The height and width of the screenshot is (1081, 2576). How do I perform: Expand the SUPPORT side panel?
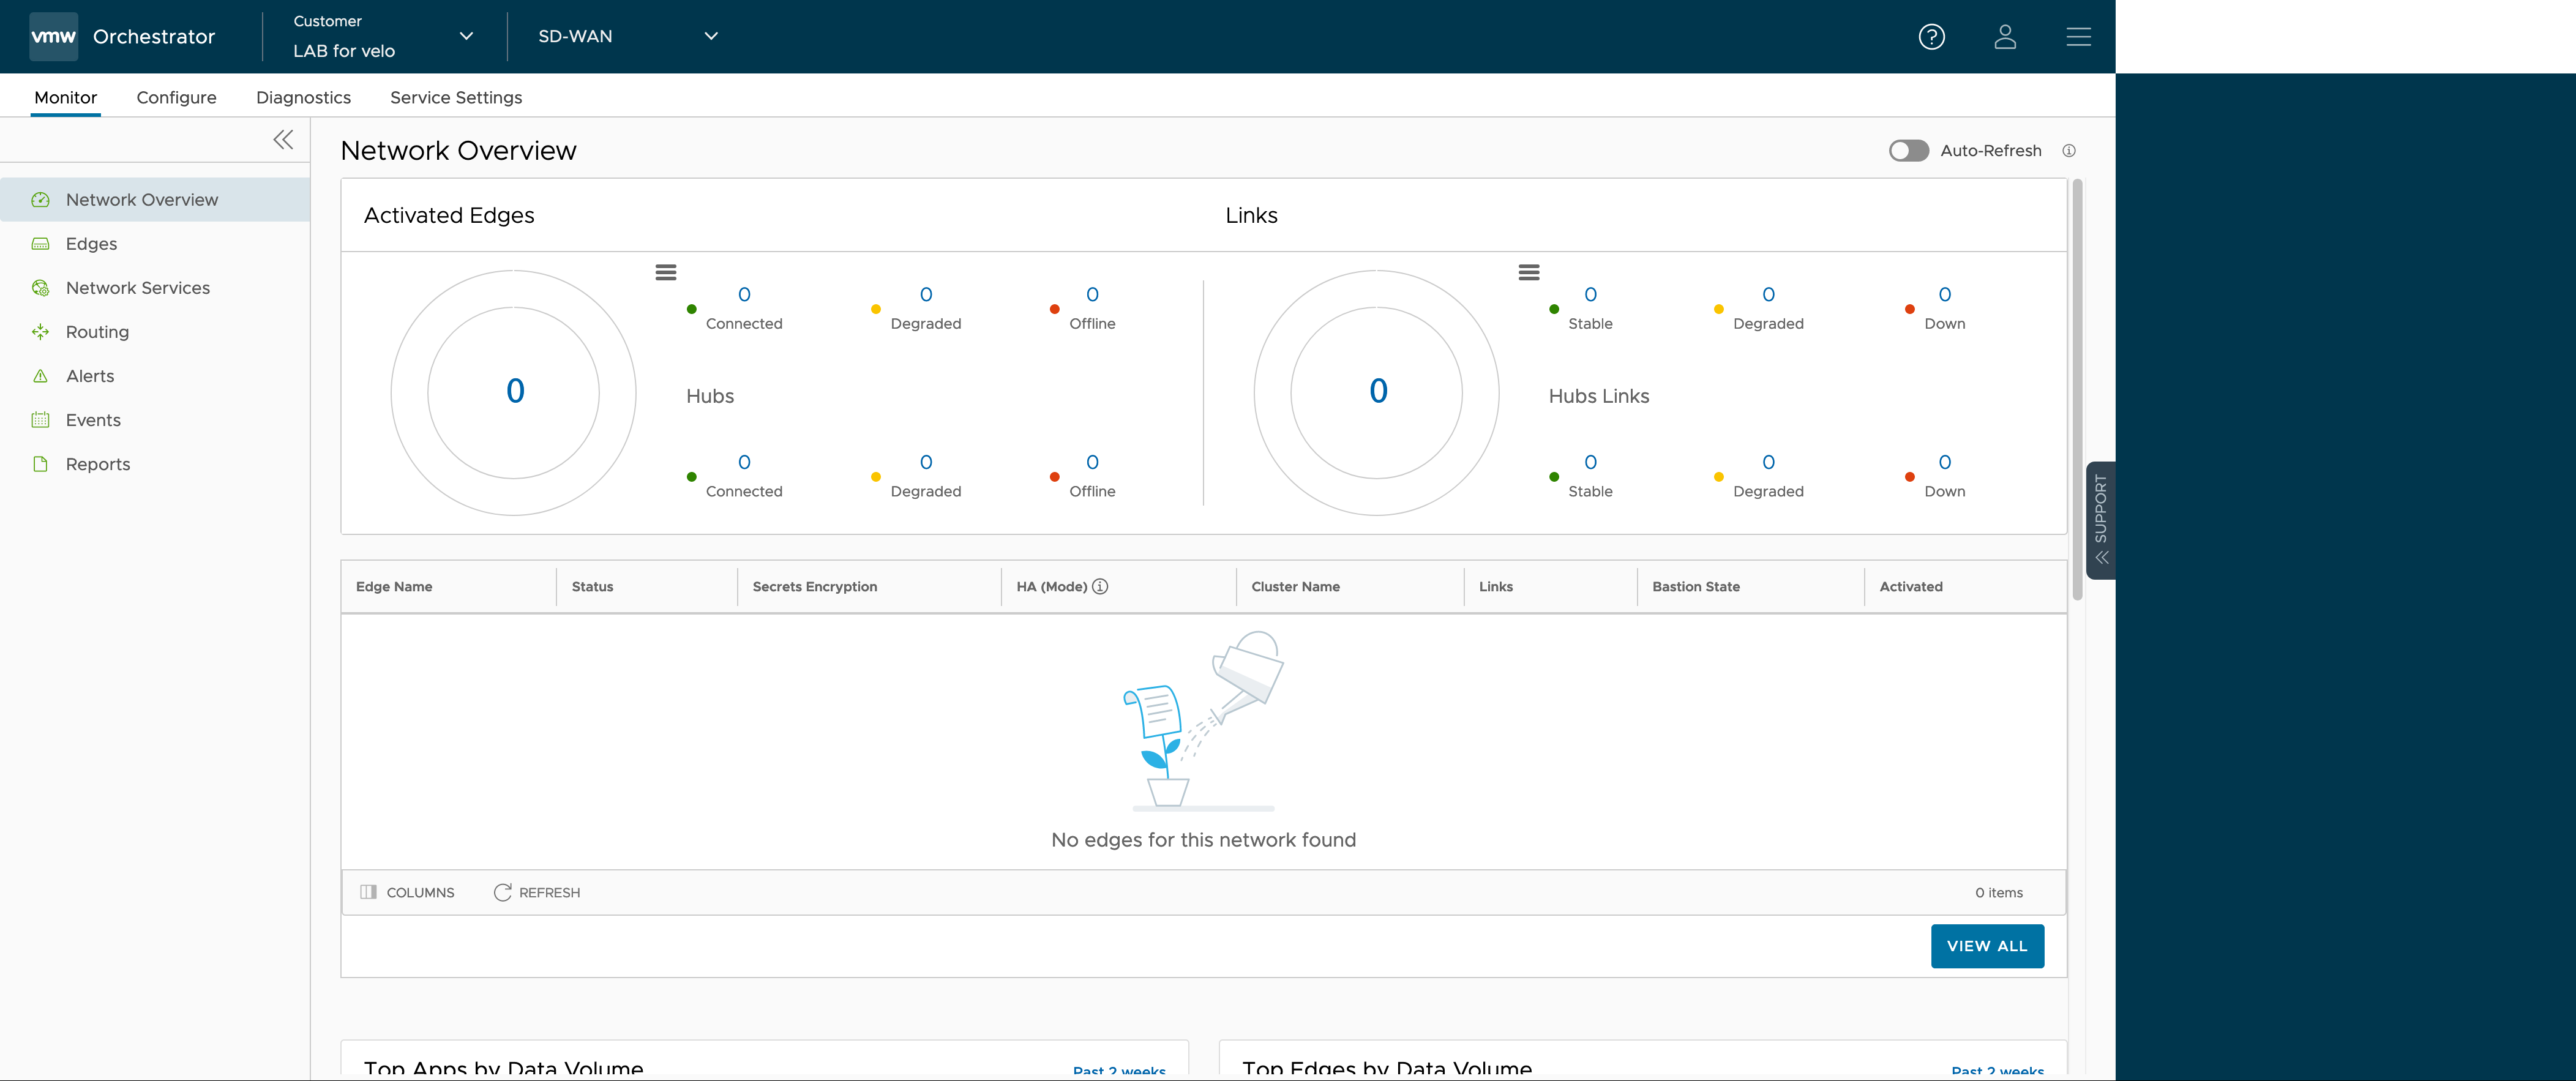pyautogui.click(x=2101, y=520)
